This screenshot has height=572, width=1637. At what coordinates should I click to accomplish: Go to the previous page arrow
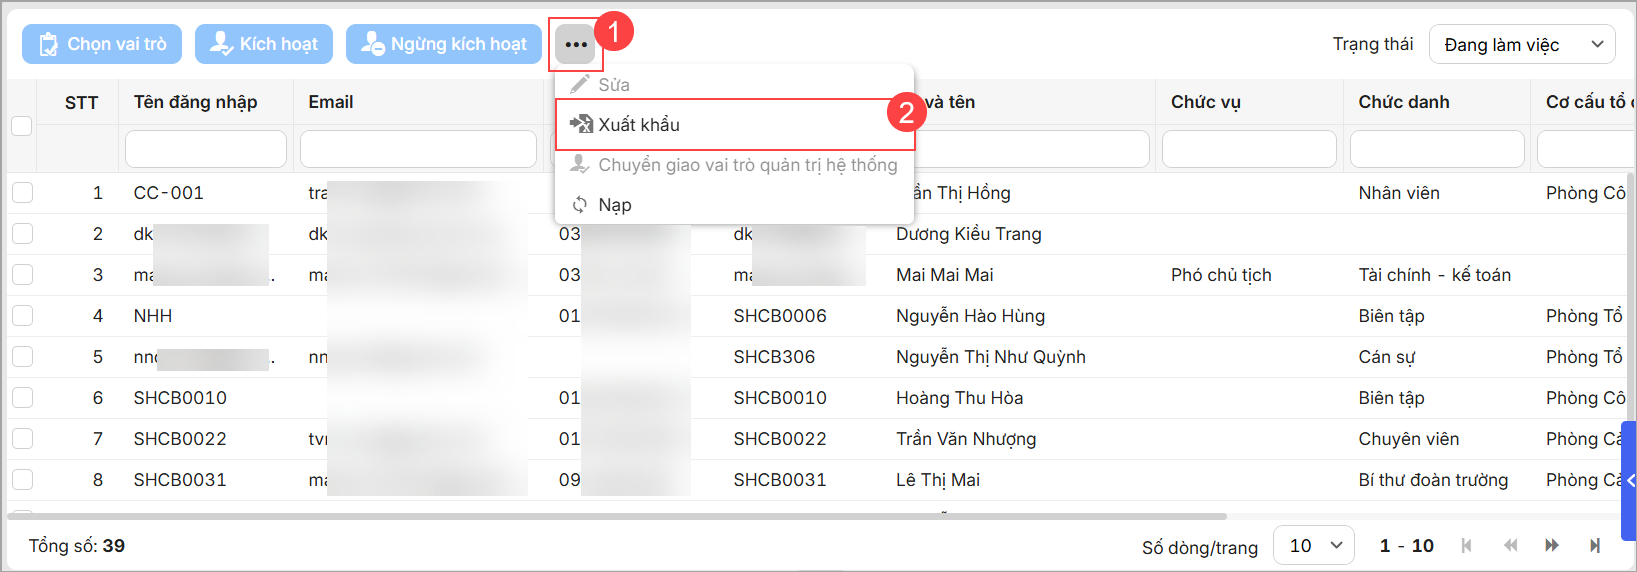click(1510, 545)
